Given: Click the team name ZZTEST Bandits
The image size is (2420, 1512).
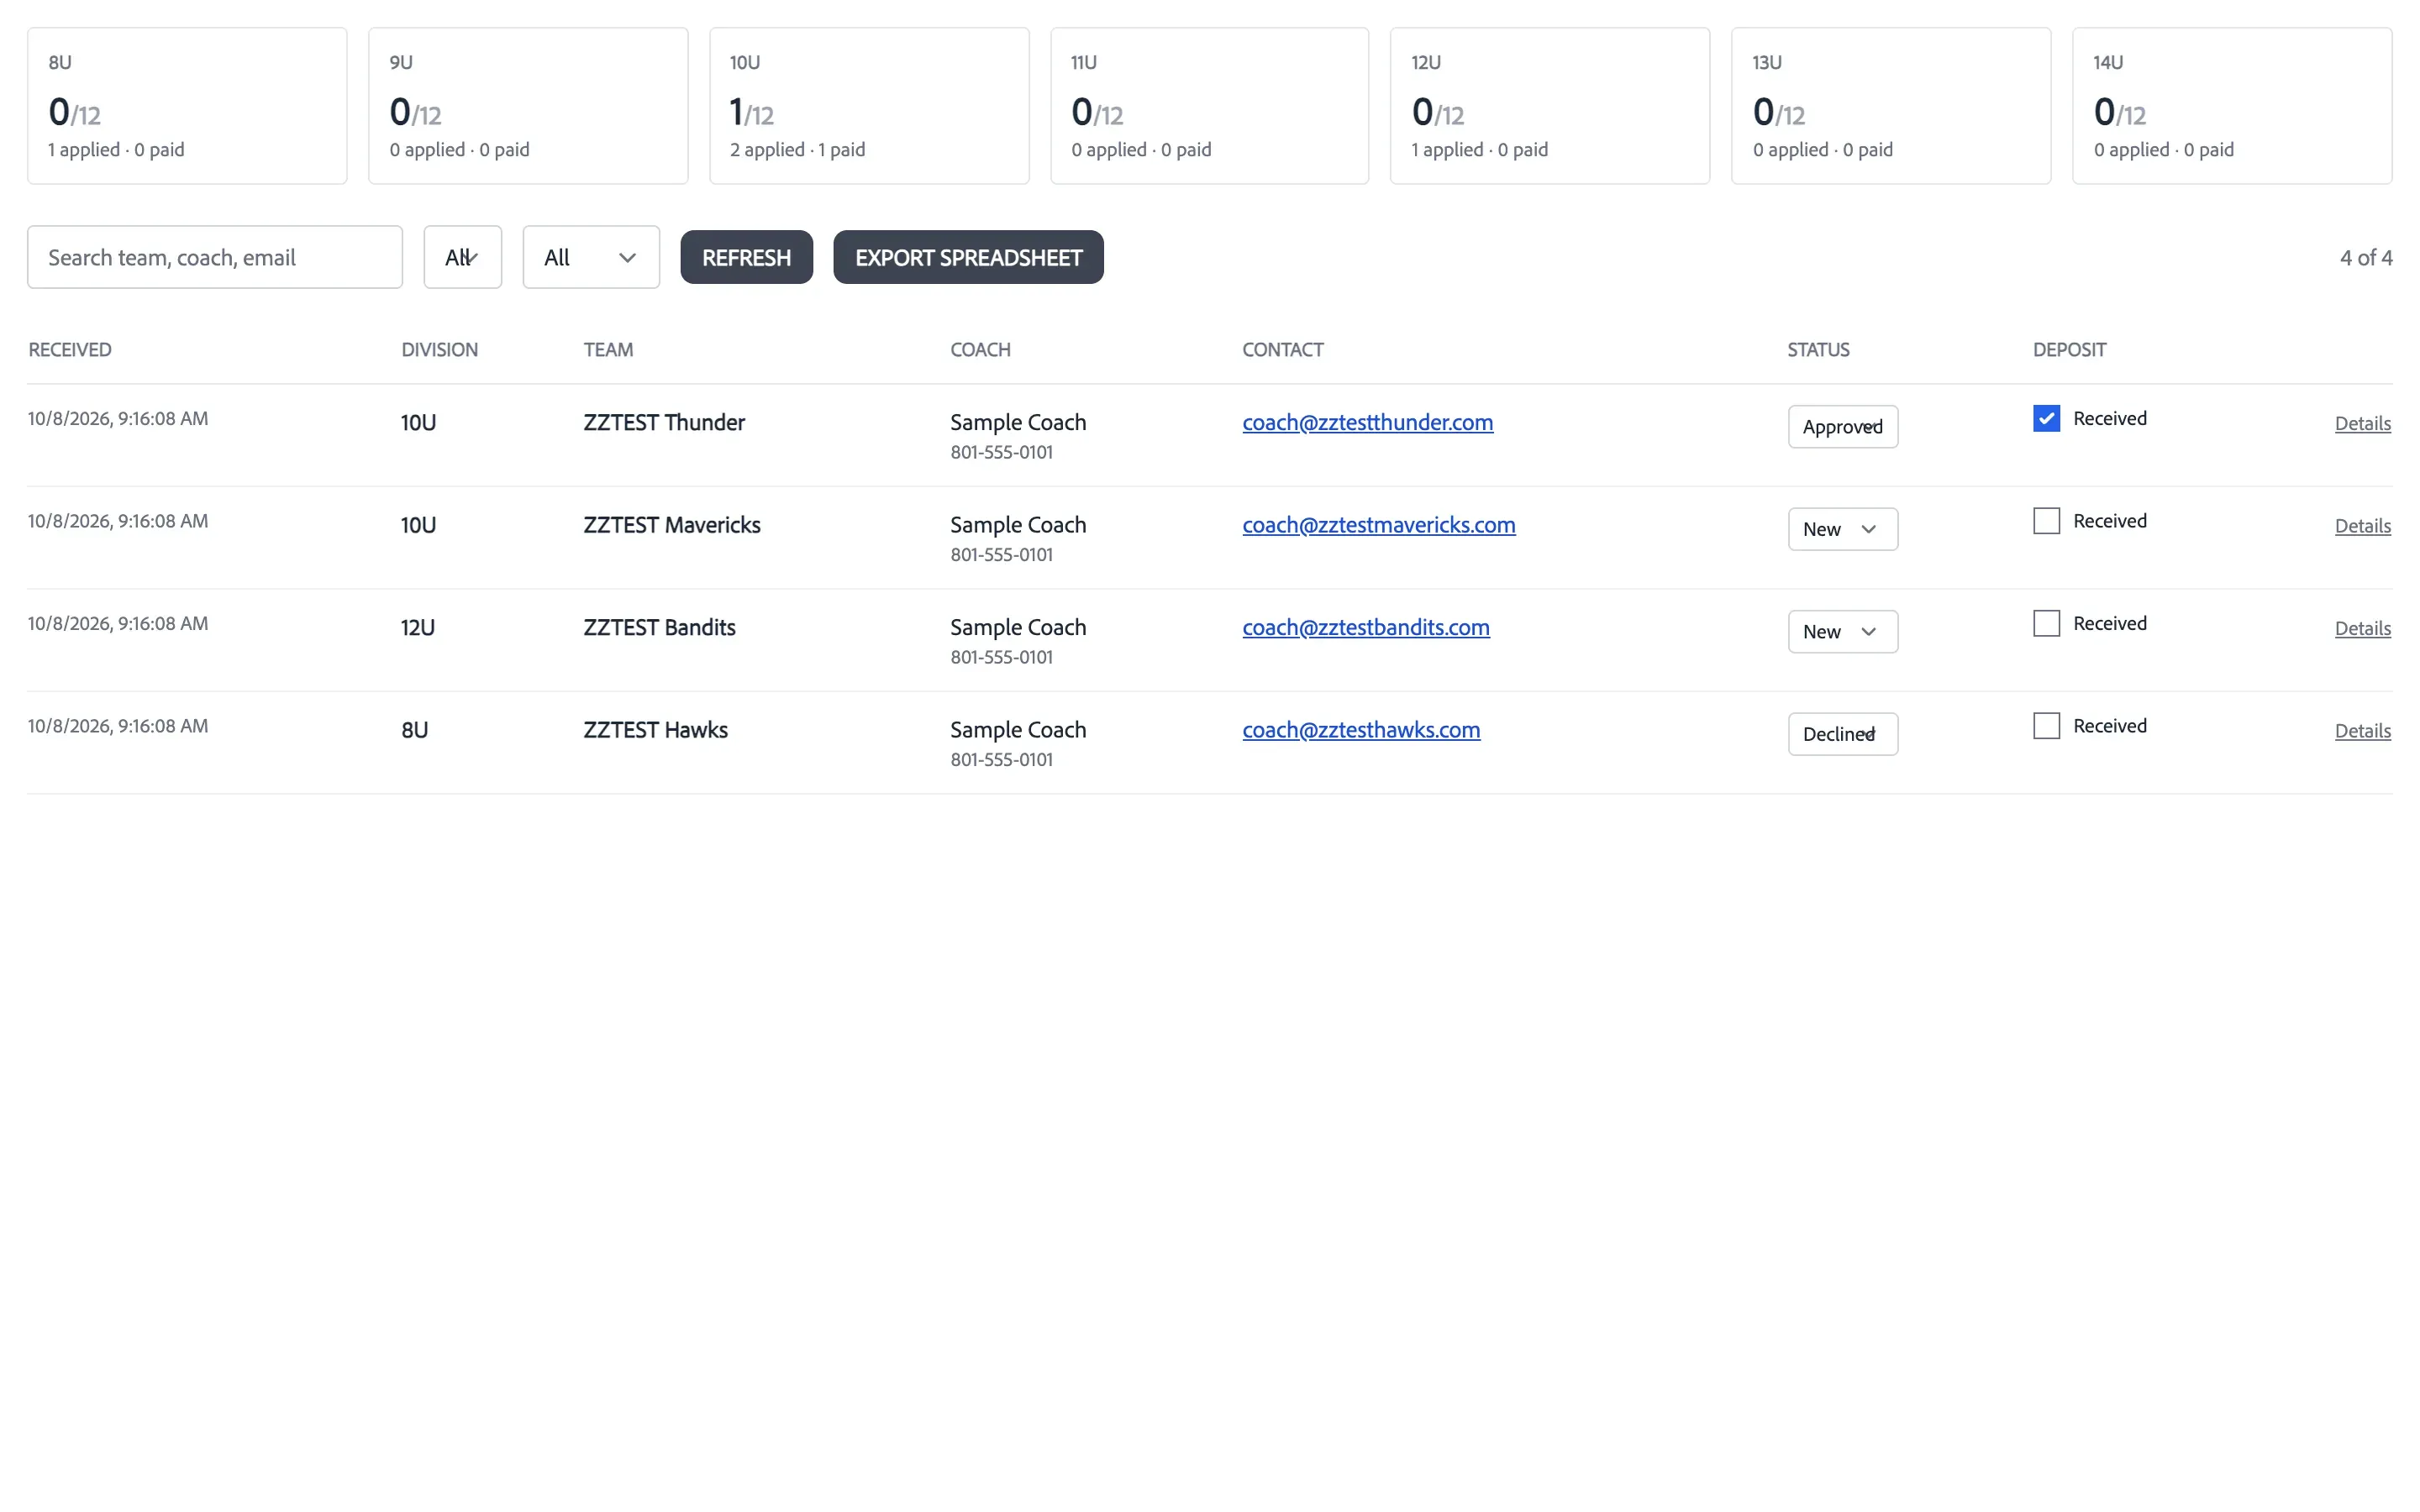Looking at the screenshot, I should tap(659, 628).
